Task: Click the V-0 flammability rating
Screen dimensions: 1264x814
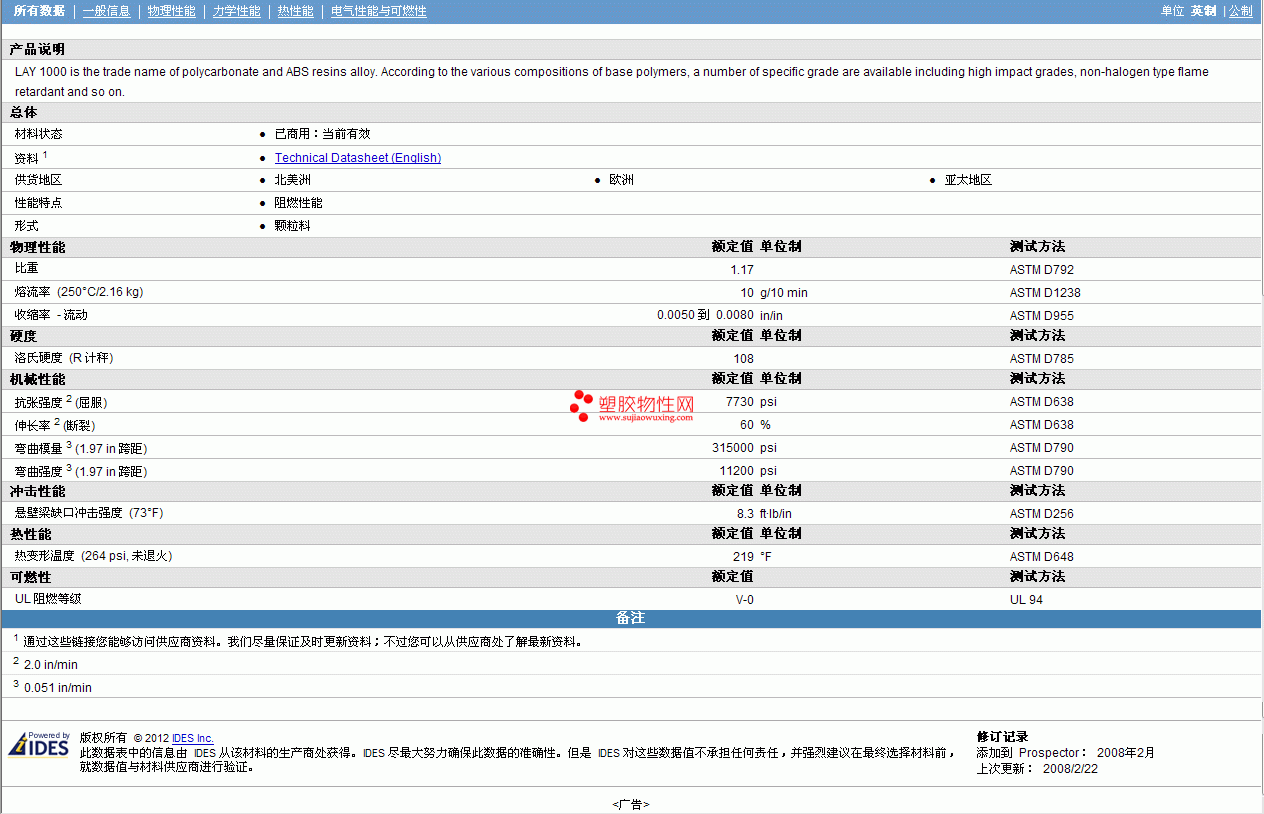Action: pyautogui.click(x=745, y=600)
